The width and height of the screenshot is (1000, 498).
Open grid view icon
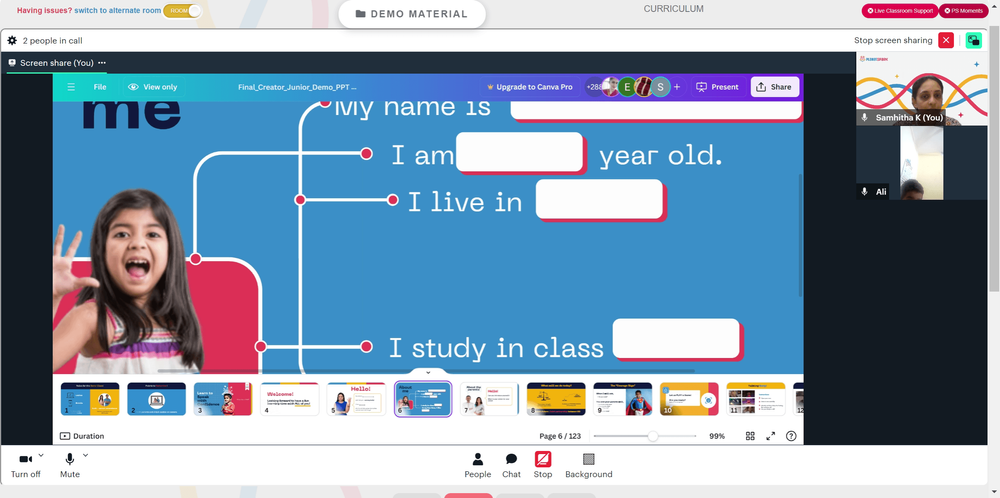coord(750,436)
